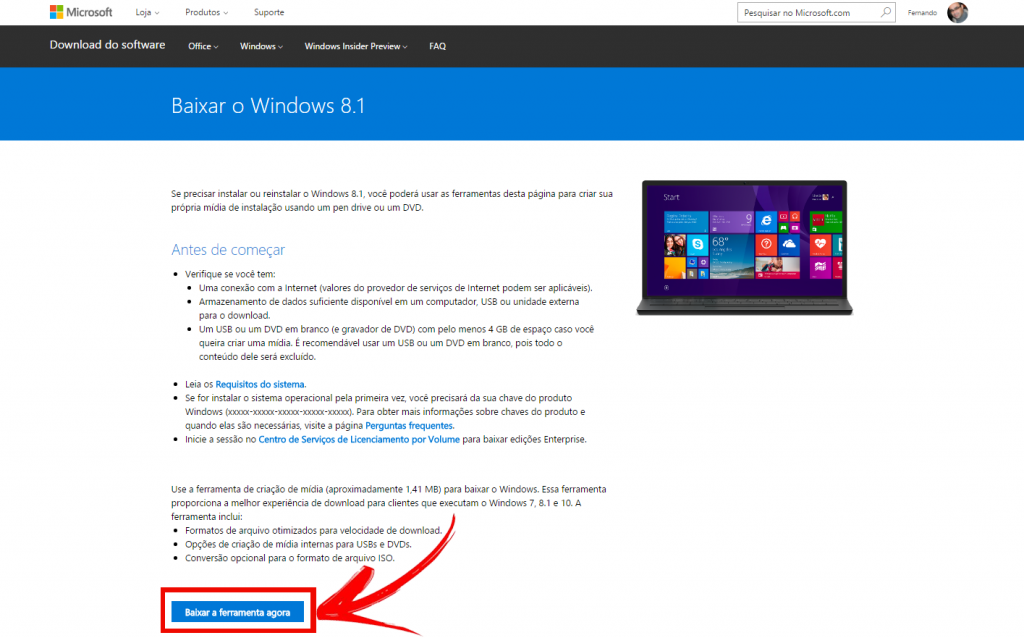Image resolution: width=1024 pixels, height=638 pixels.
Task: Click the Baixar a ferramenta agora button
Action: pyautogui.click(x=238, y=612)
